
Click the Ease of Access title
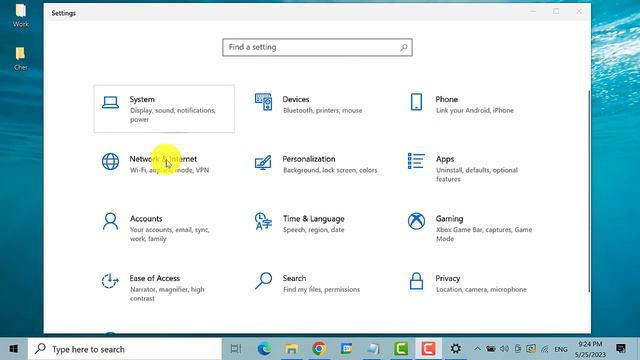(x=155, y=278)
